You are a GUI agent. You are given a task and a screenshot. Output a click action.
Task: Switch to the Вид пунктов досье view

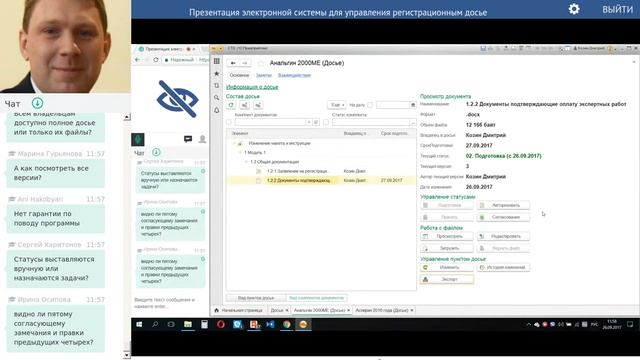(256, 298)
